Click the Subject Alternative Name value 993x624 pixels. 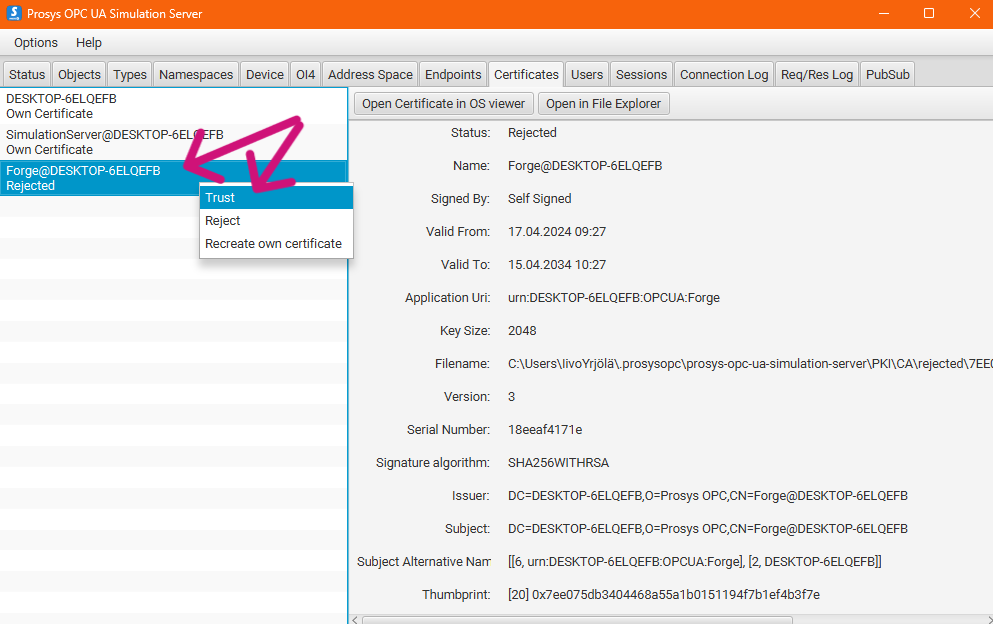tap(695, 561)
